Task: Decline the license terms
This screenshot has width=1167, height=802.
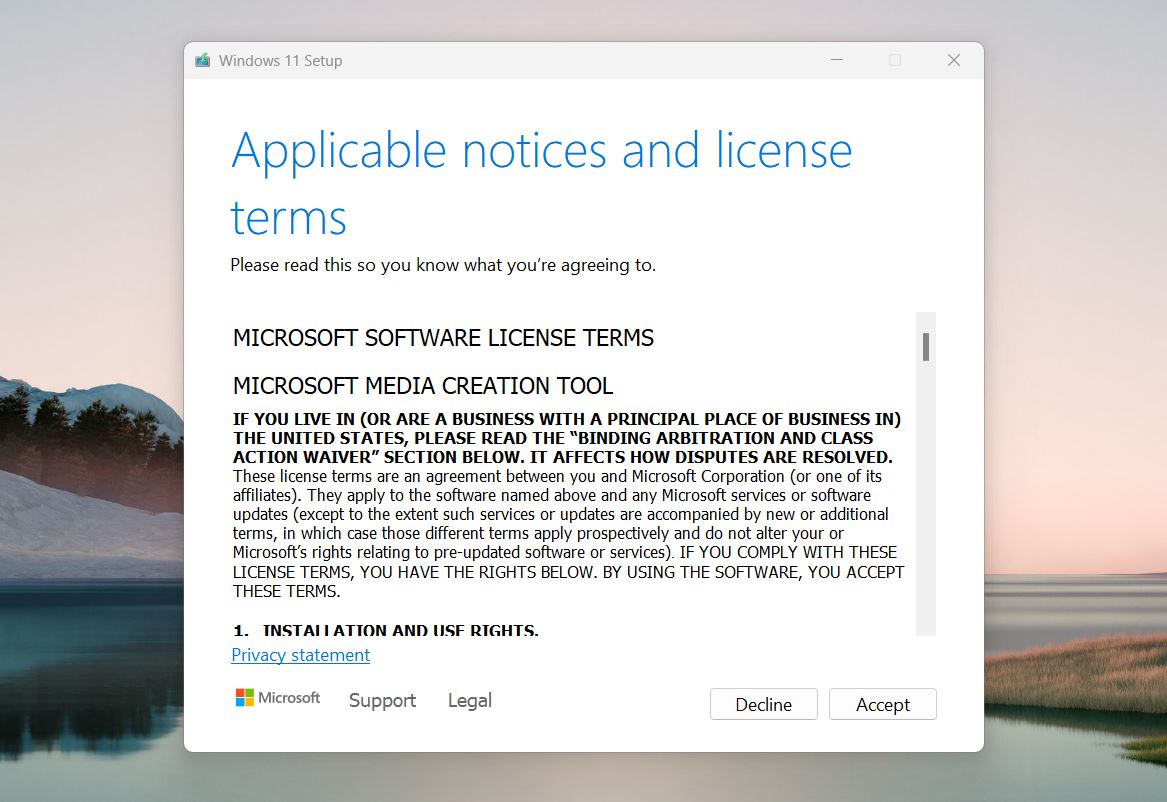Action: (764, 704)
